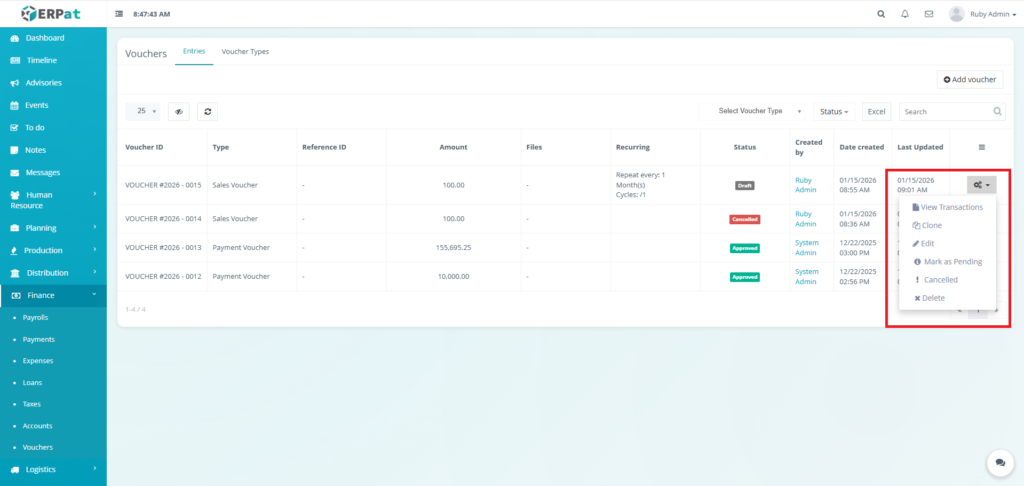Click Approved badge for voucher 0012

744,277
